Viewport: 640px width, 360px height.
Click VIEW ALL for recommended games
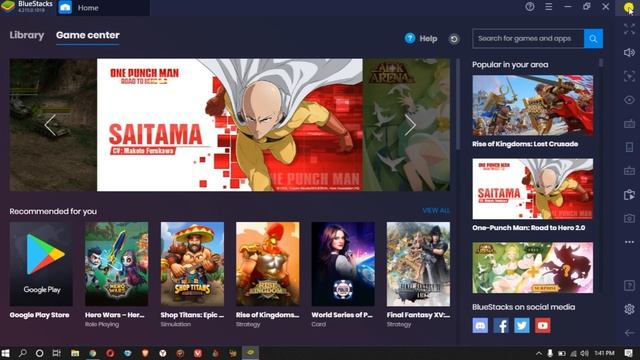(436, 211)
